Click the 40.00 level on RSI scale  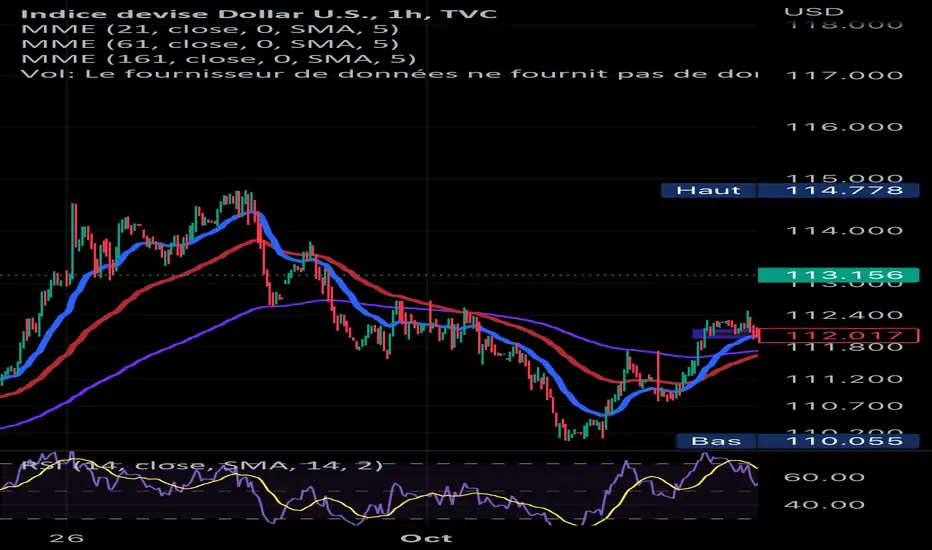(x=824, y=505)
